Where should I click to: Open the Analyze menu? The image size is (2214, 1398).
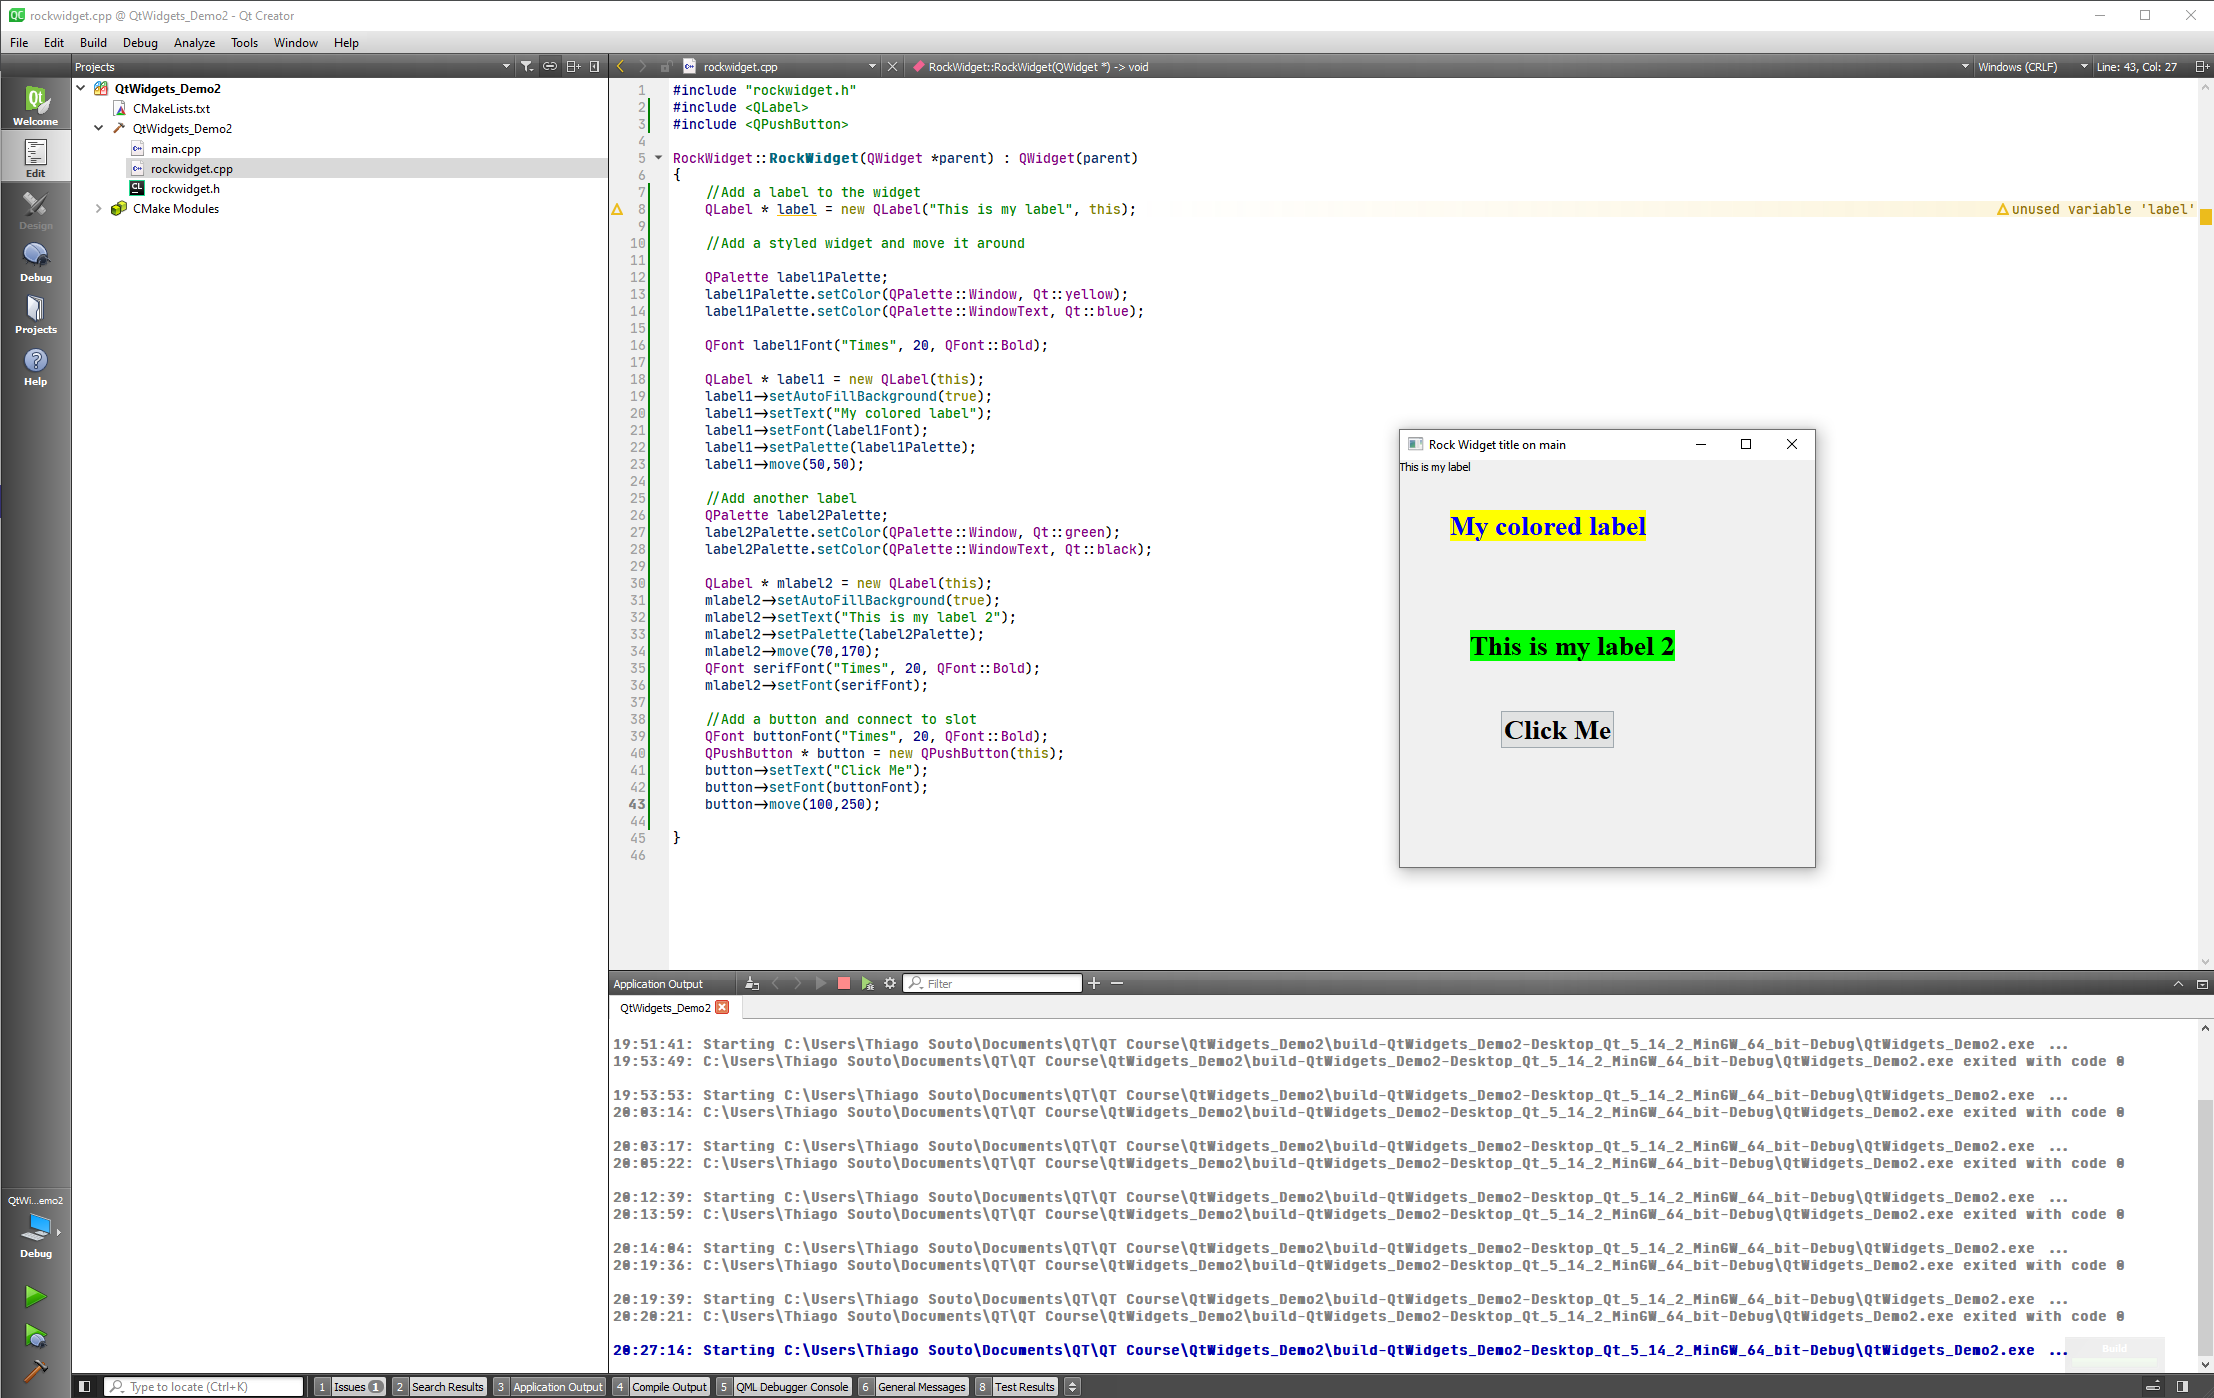tap(194, 42)
